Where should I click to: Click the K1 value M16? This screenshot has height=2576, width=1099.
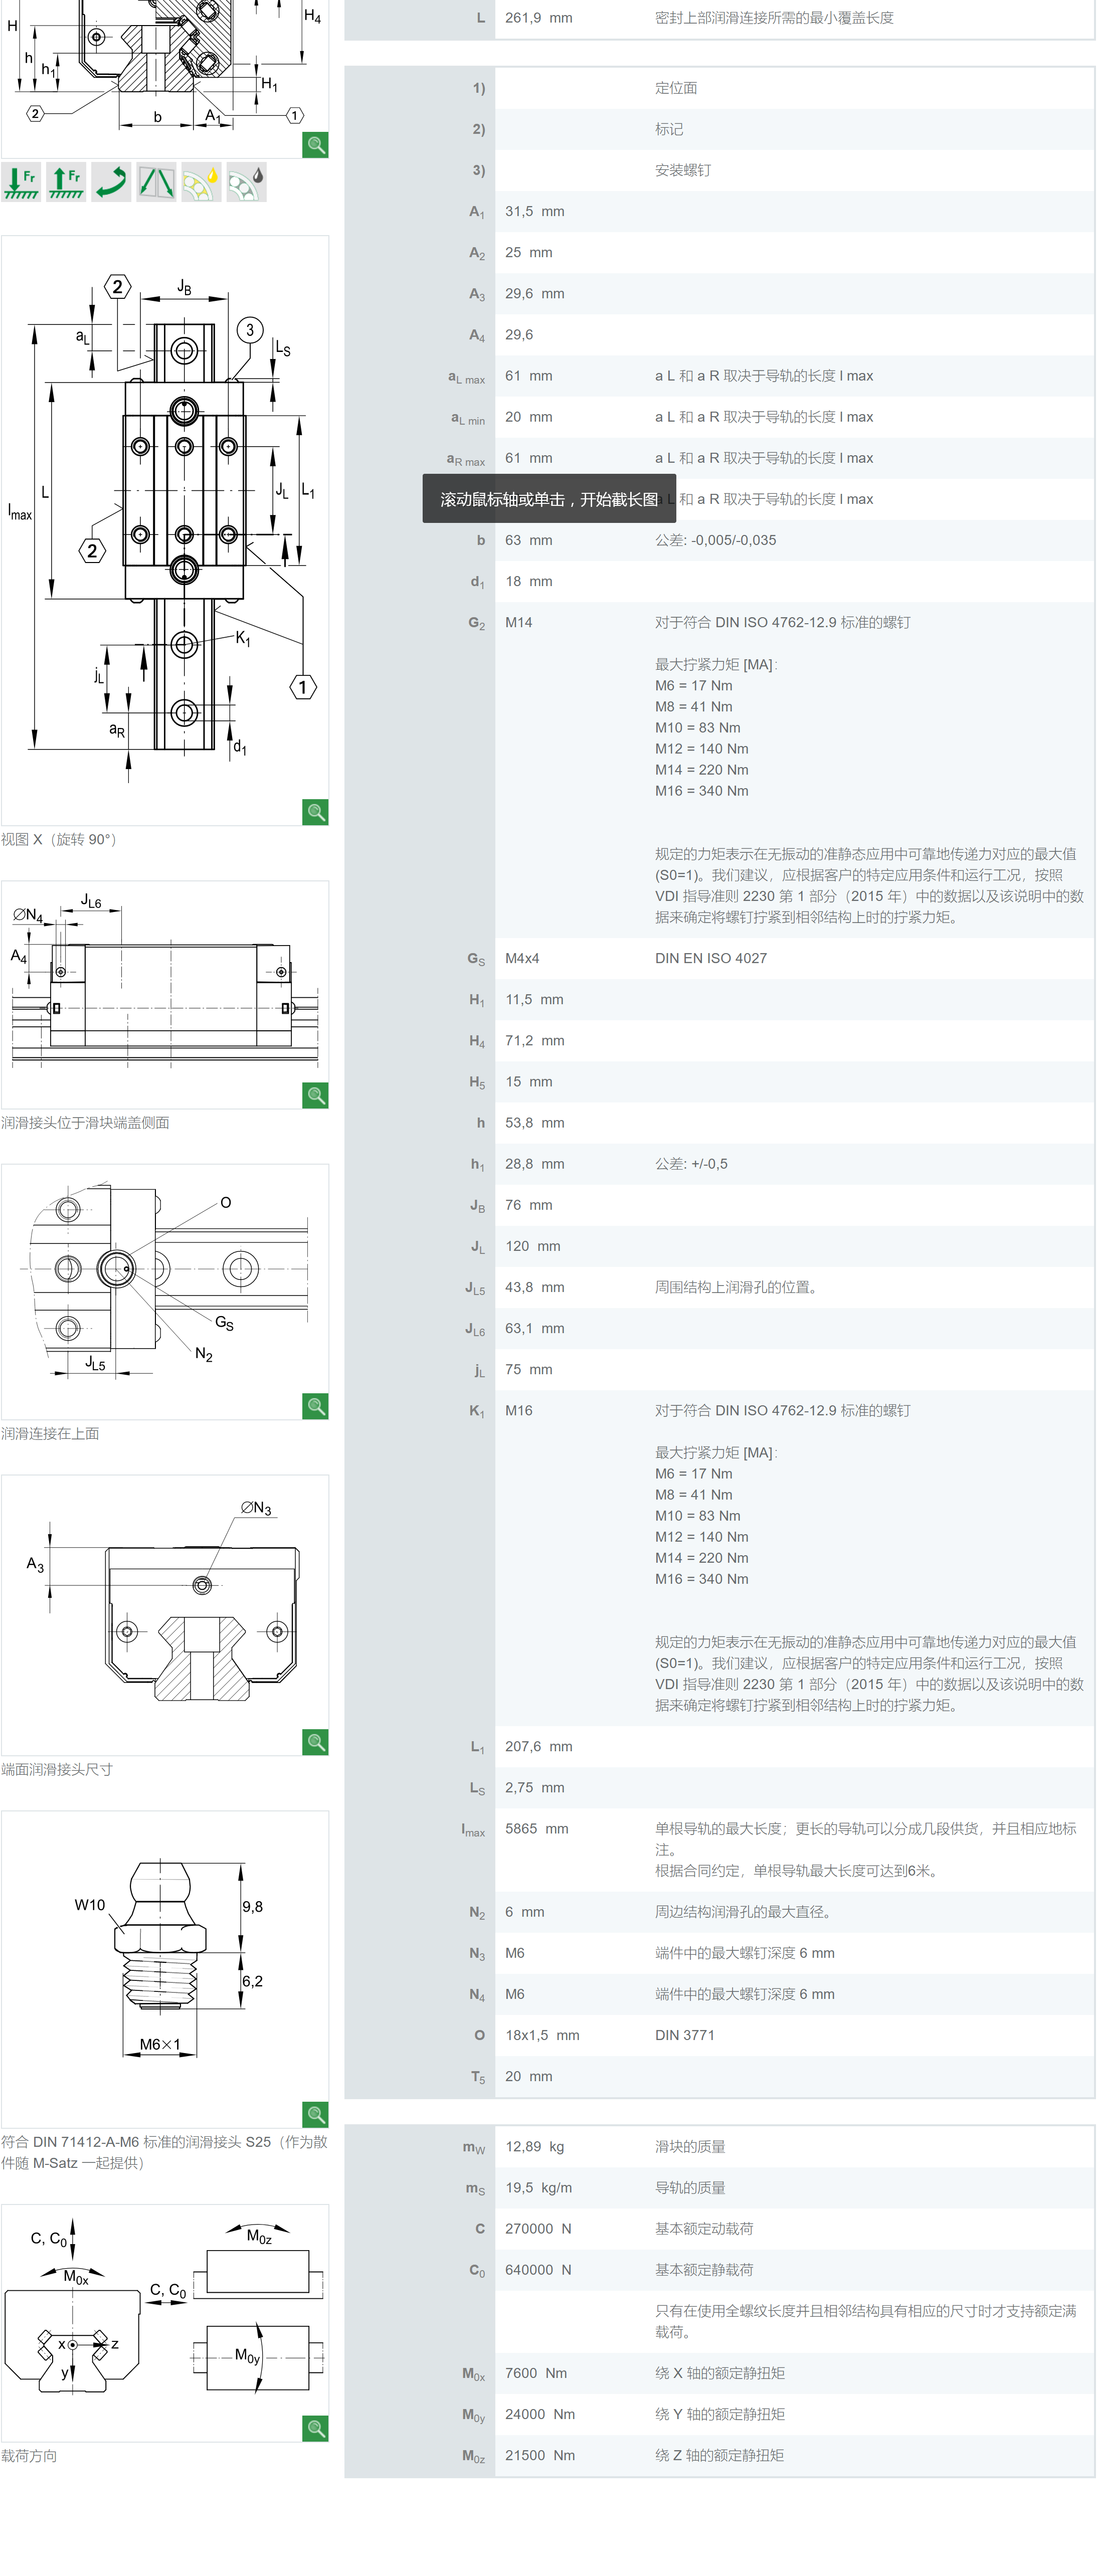(519, 1411)
